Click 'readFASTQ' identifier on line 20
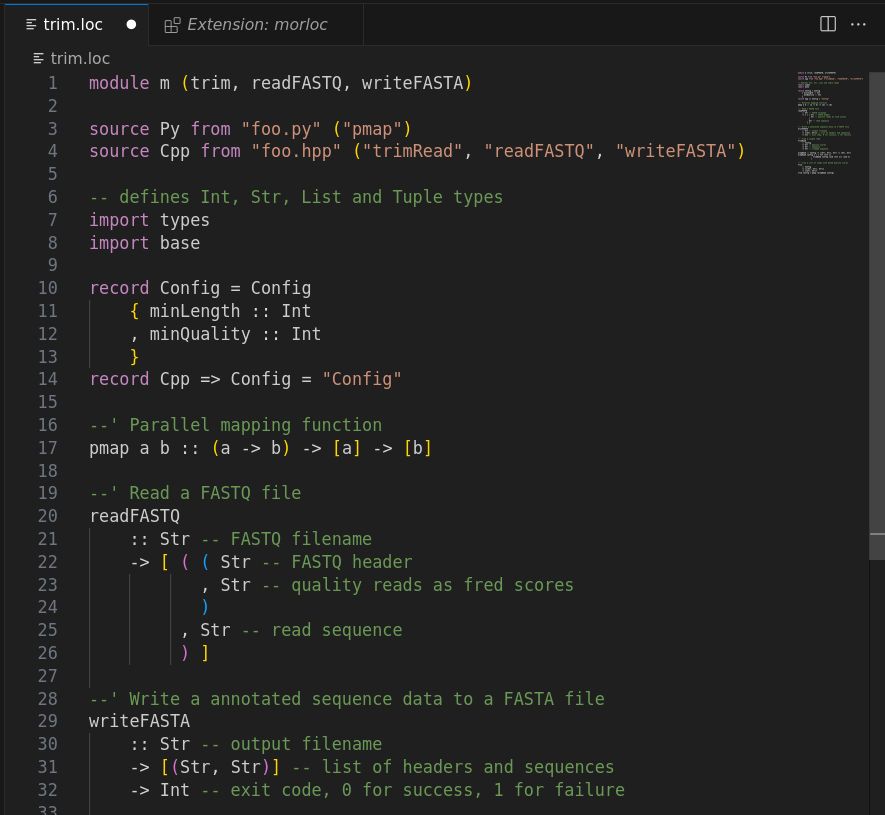The width and height of the screenshot is (885, 815). (134, 516)
